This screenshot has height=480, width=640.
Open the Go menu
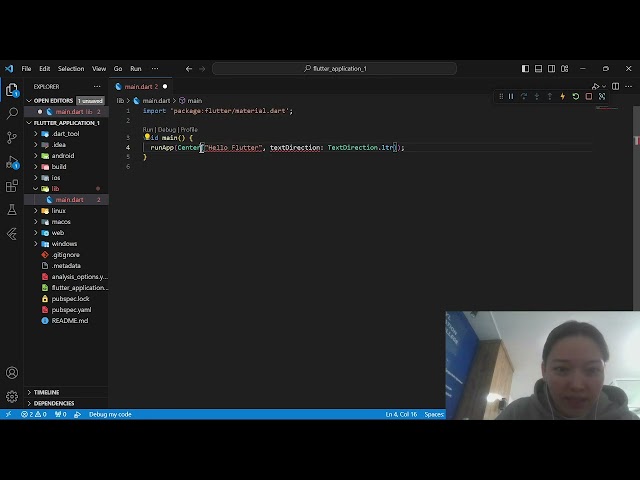[118, 69]
